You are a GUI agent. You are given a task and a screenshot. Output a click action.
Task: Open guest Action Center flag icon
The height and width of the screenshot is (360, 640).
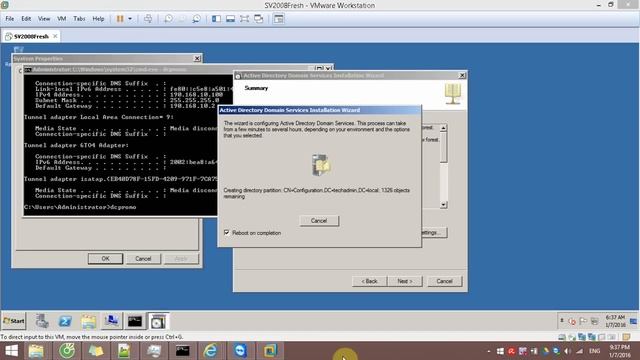583,321
